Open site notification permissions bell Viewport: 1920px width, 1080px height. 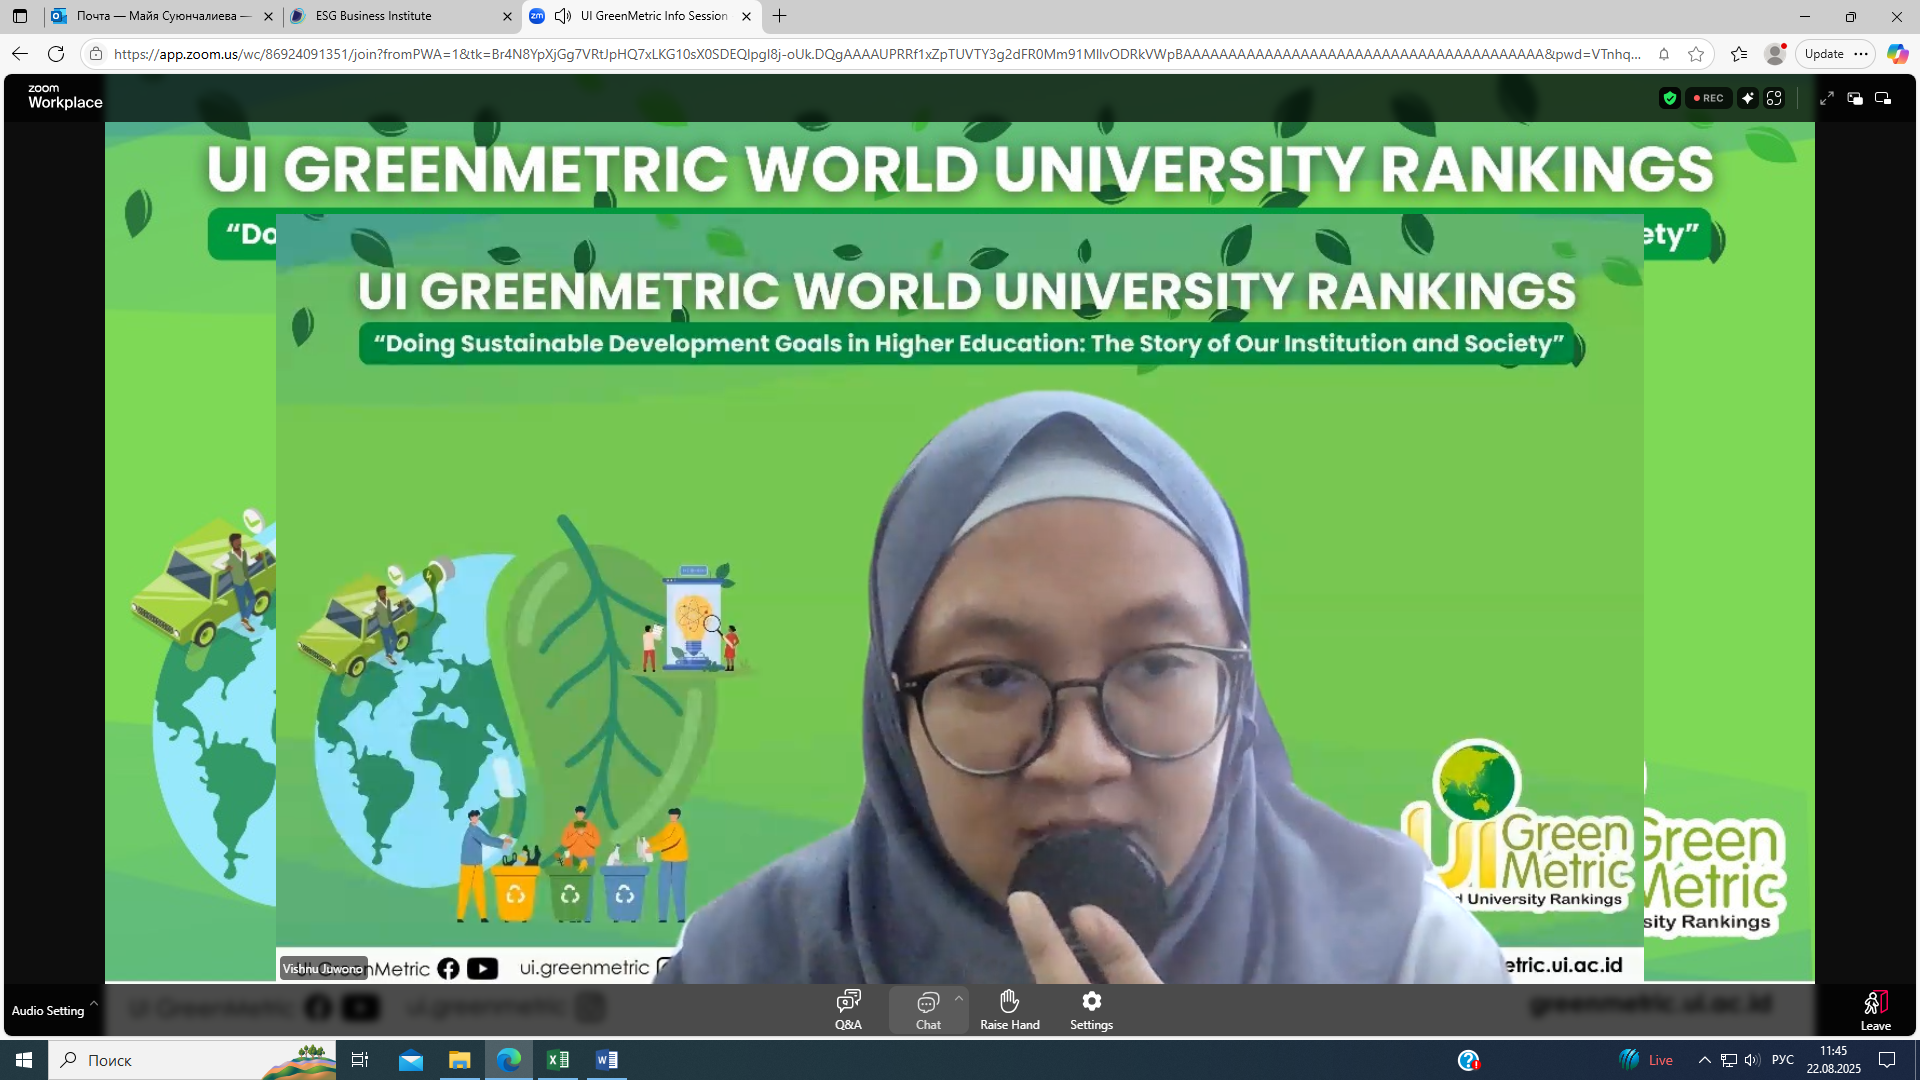[1664, 54]
